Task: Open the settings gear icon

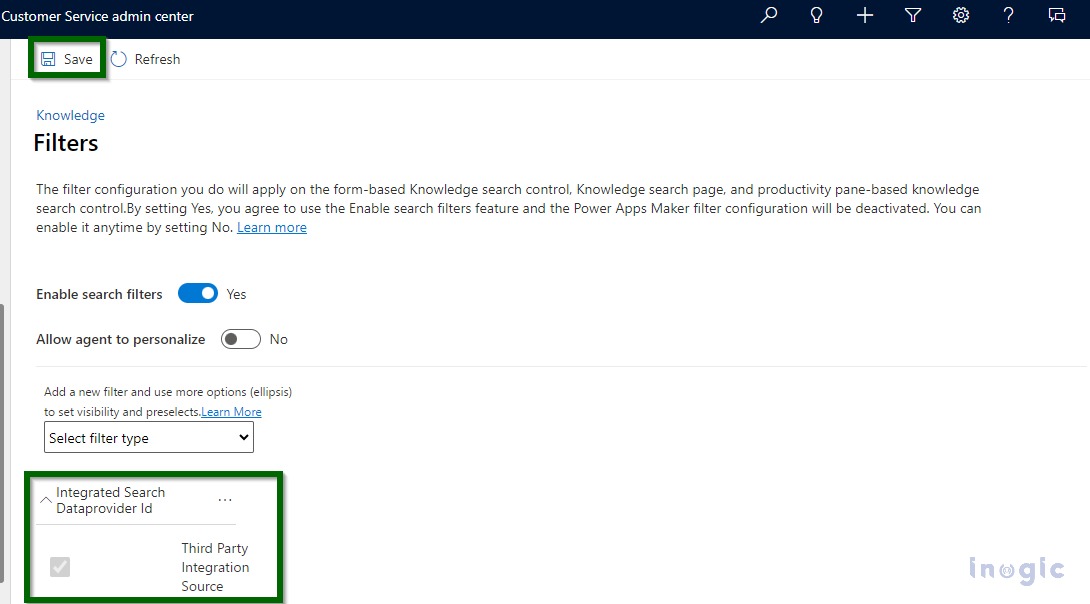Action: point(961,15)
